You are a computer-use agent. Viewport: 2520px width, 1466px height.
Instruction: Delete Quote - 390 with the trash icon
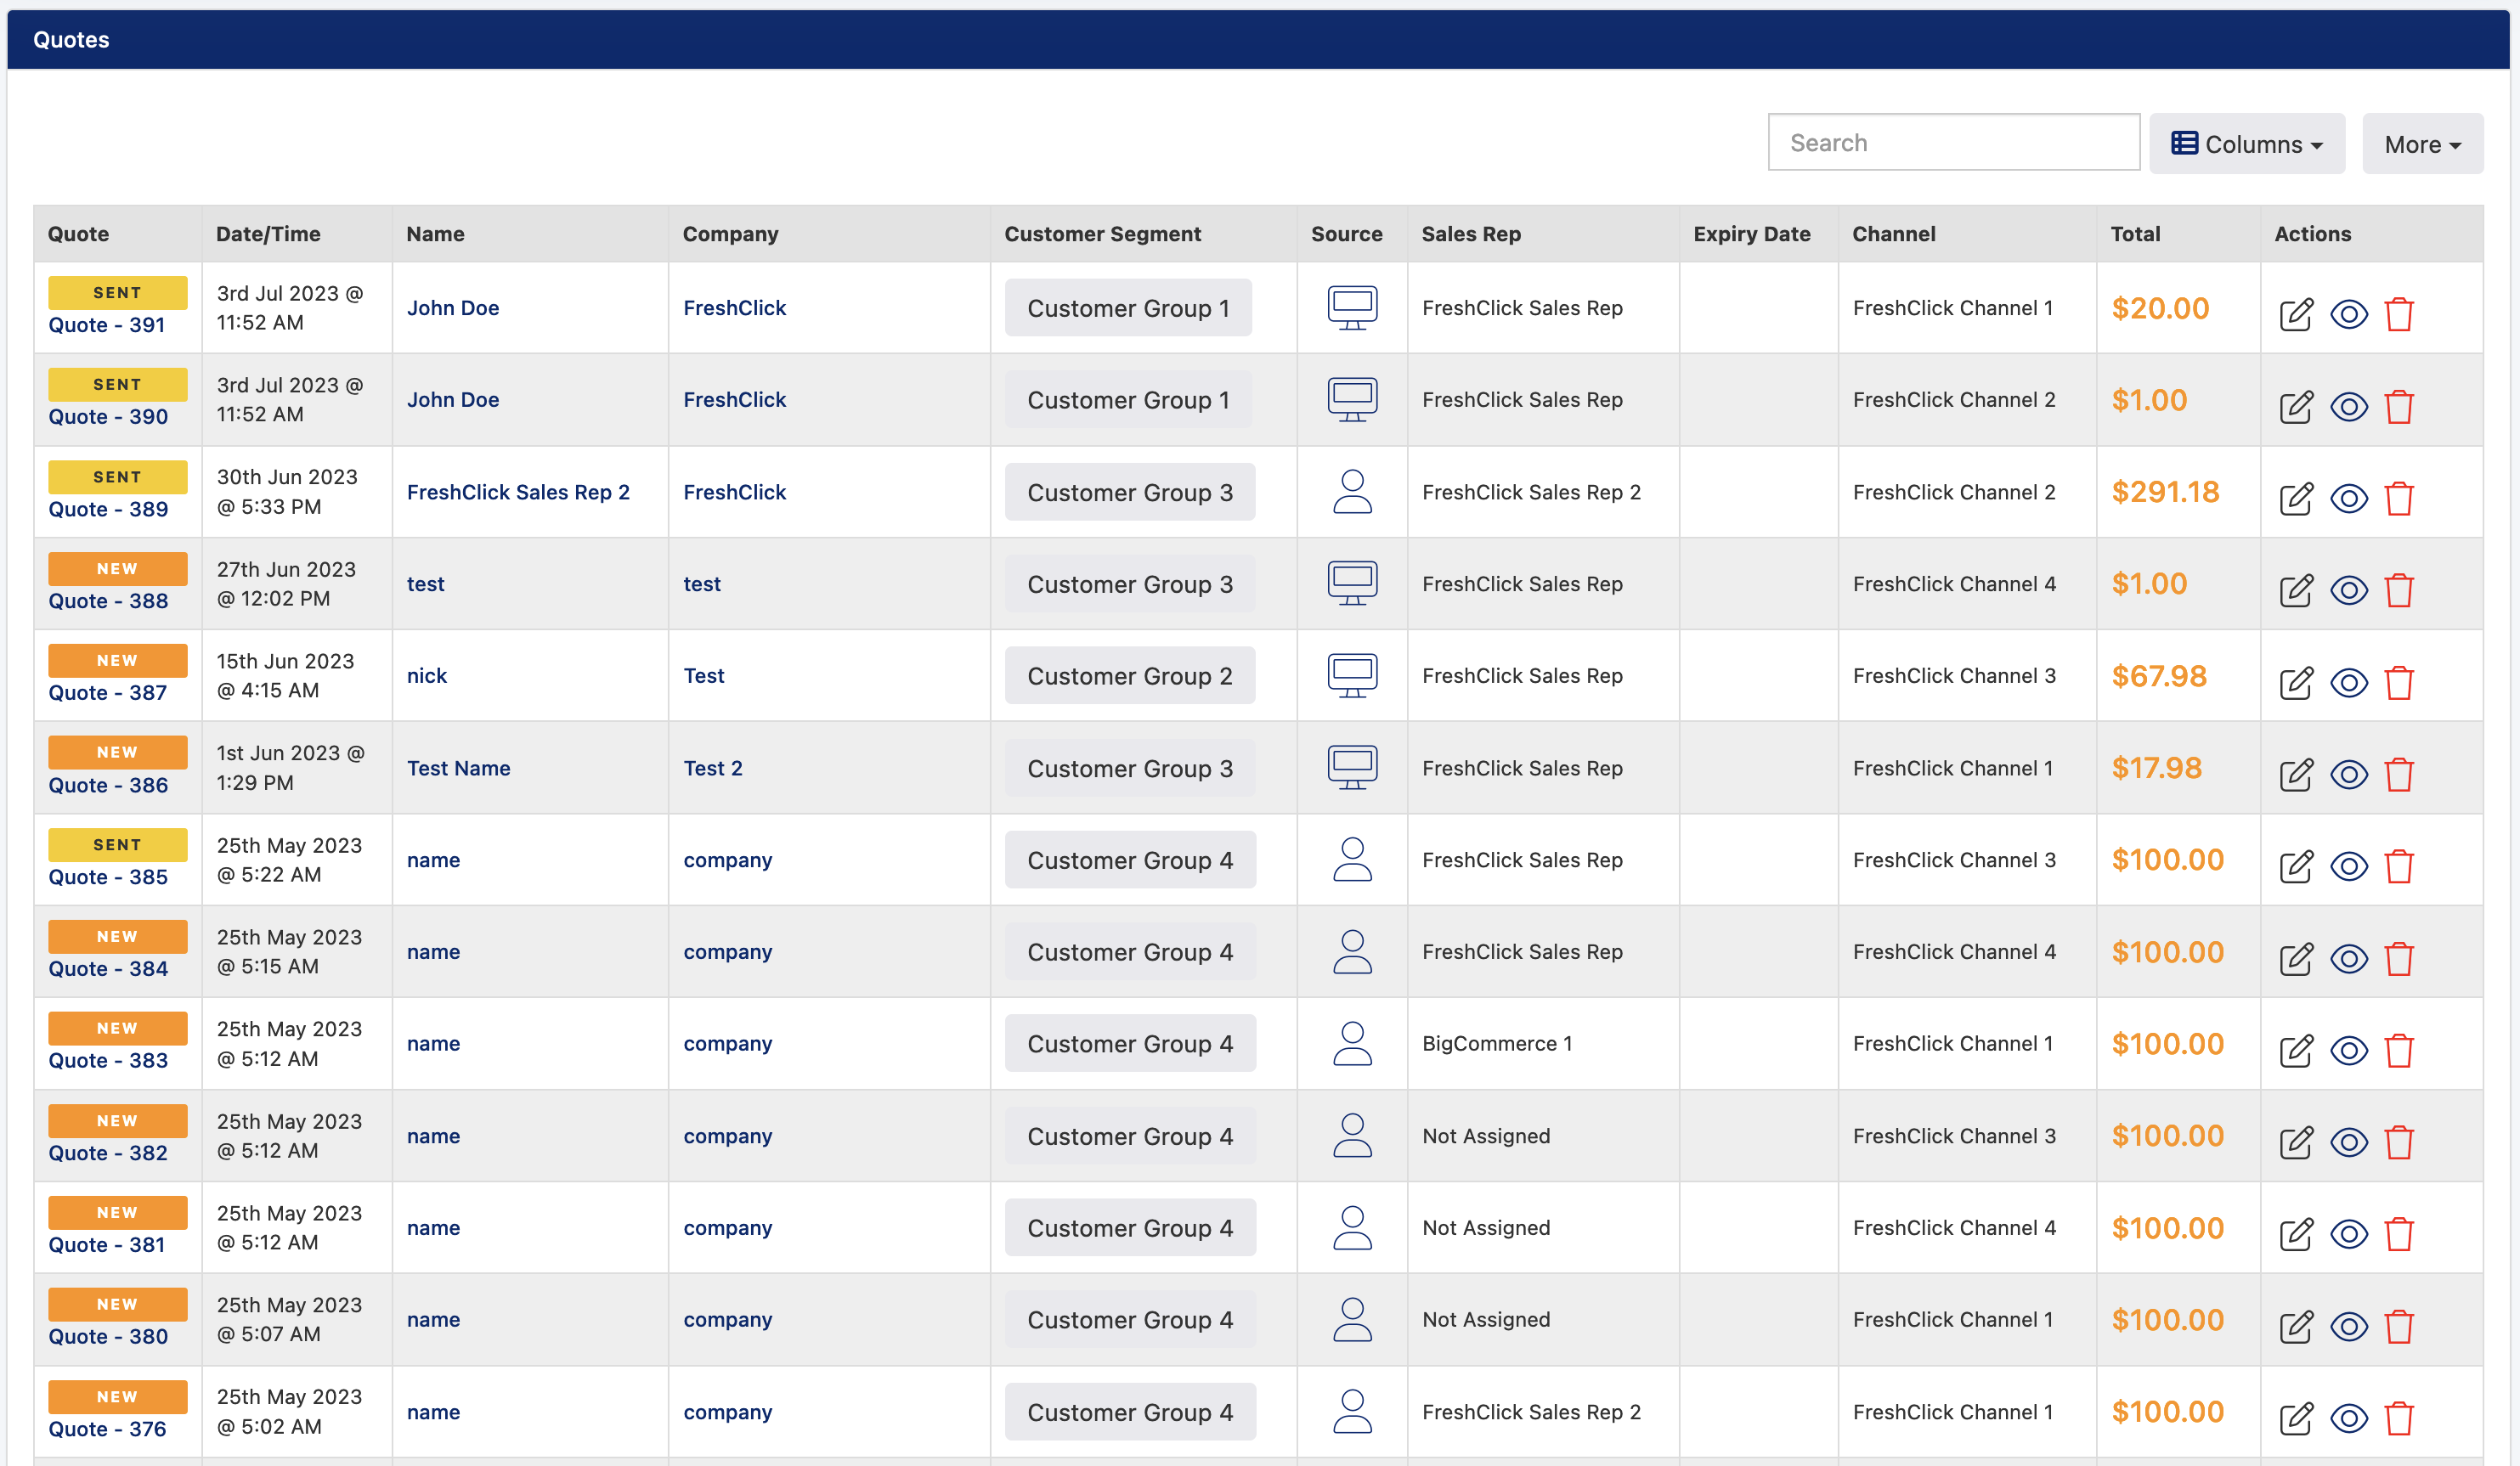pyautogui.click(x=2399, y=406)
